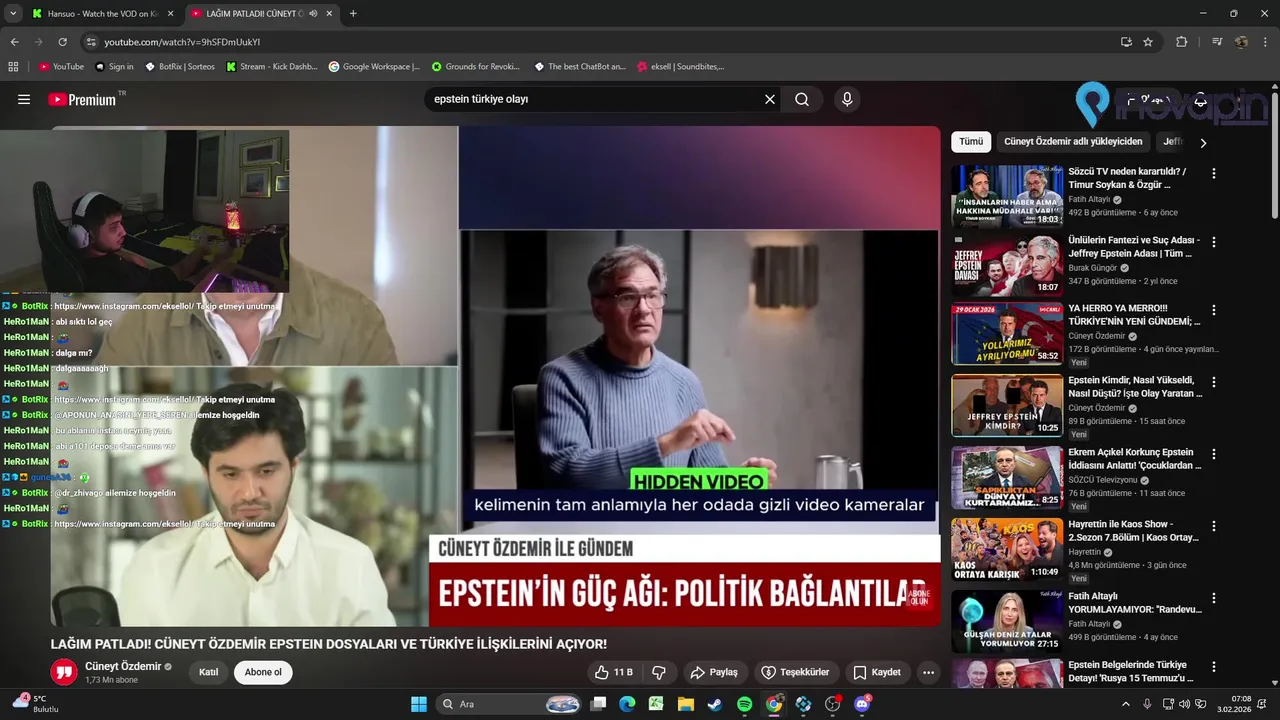Go to YouTube Premium home logo
The image size is (1280, 720).
(83, 99)
